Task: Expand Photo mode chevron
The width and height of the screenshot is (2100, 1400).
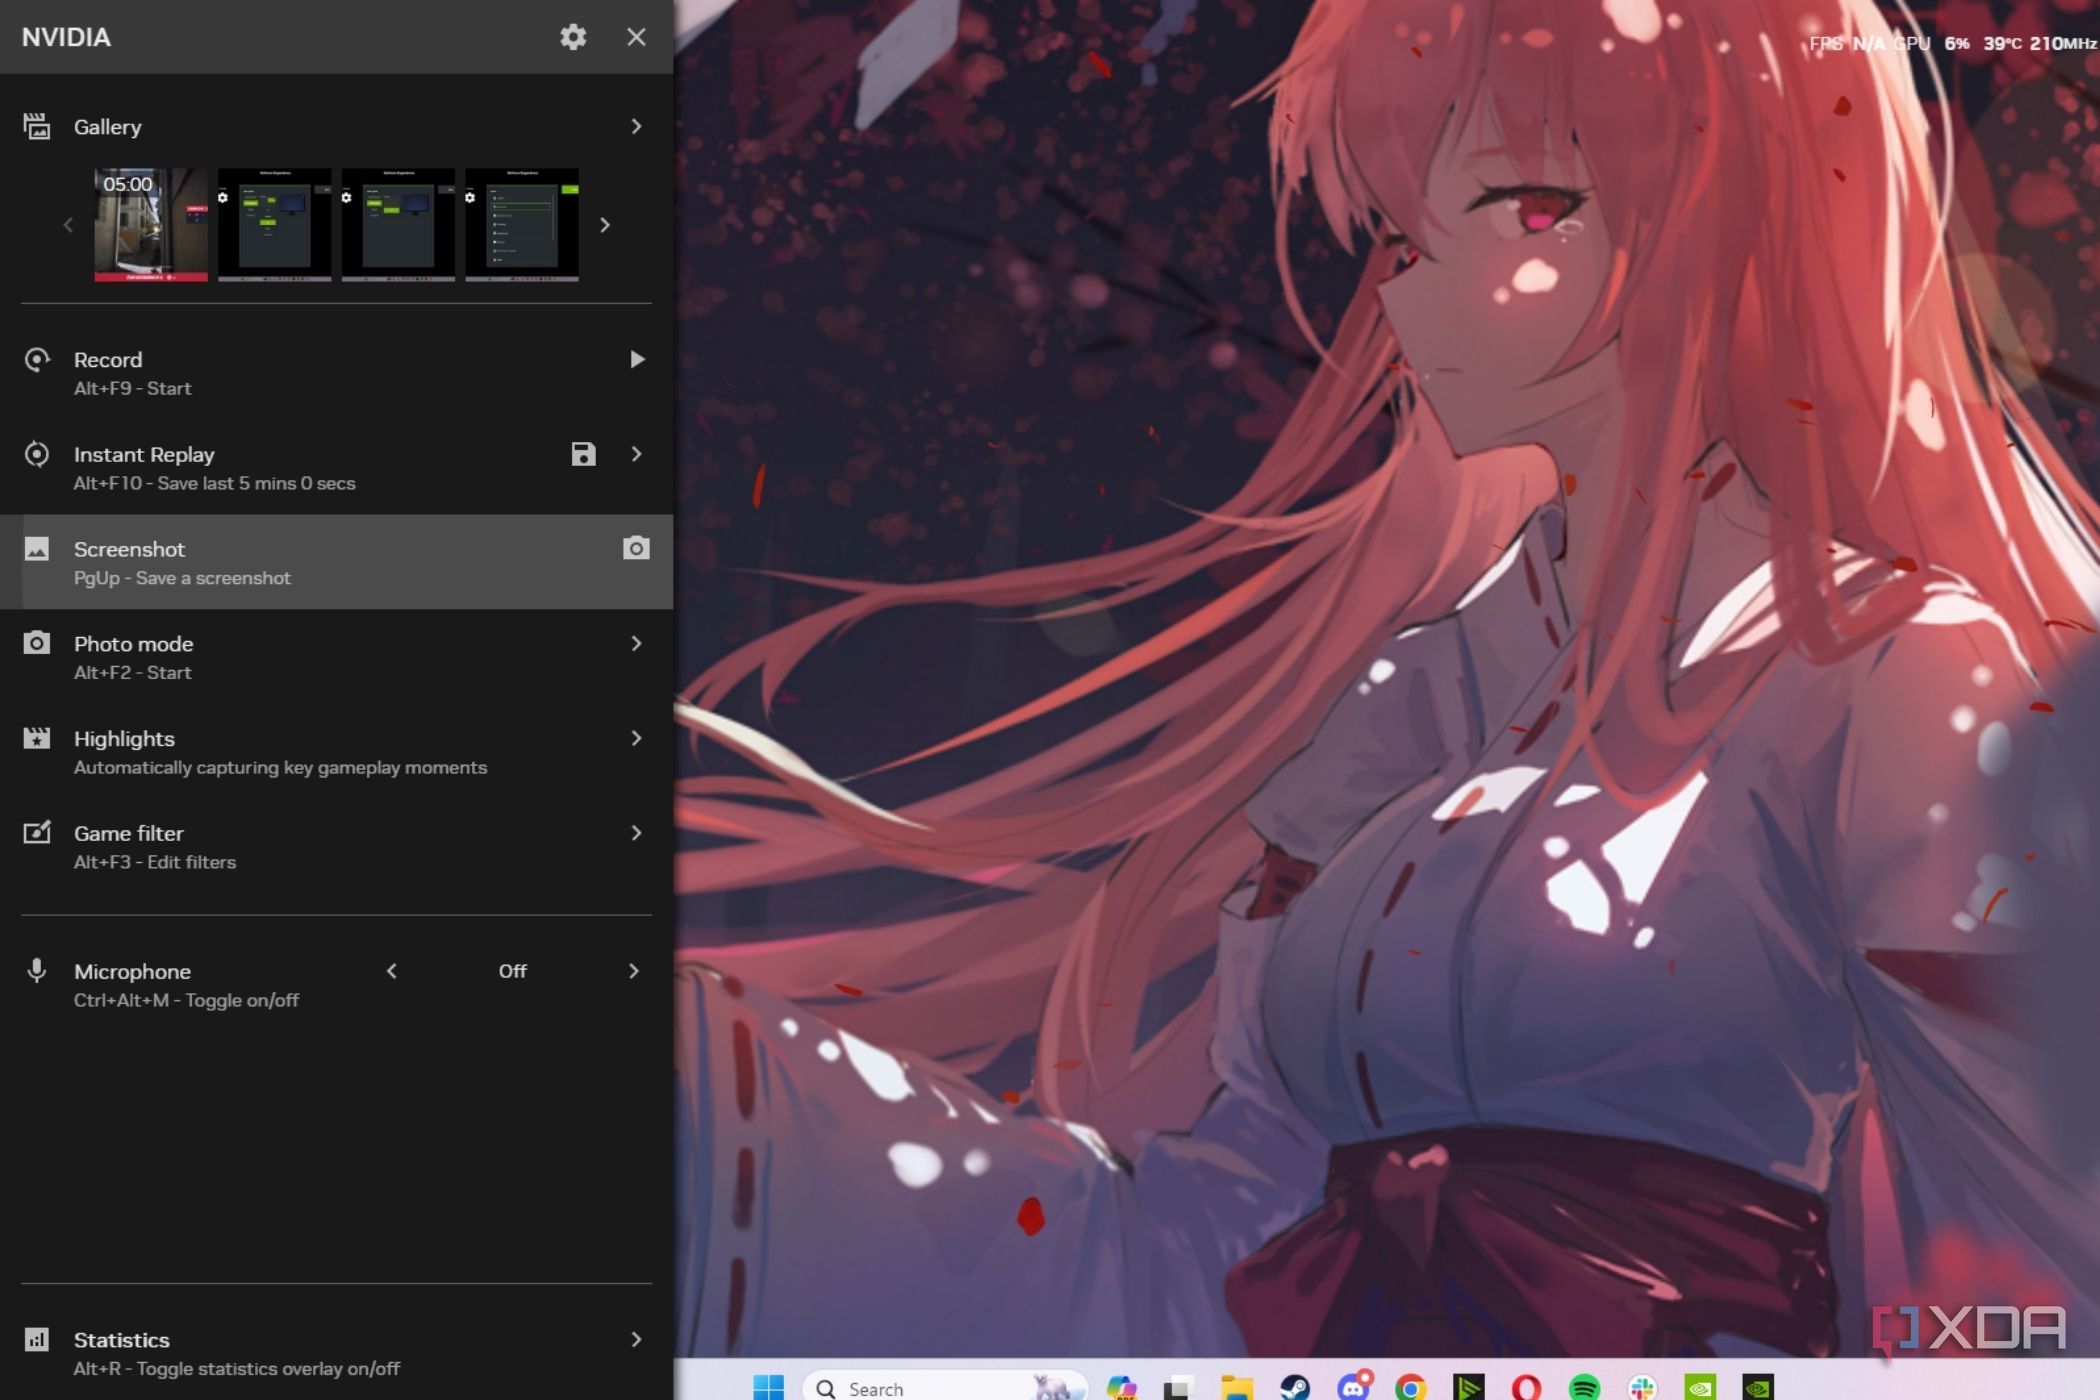Action: [x=636, y=643]
